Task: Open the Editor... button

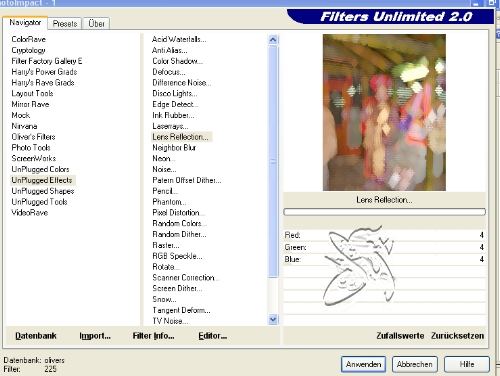Action: coord(213,336)
